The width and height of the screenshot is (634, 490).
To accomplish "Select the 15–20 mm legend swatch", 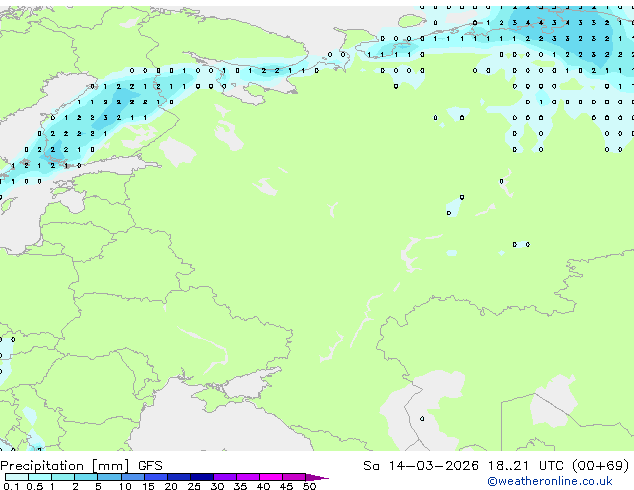I will [x=156, y=477].
